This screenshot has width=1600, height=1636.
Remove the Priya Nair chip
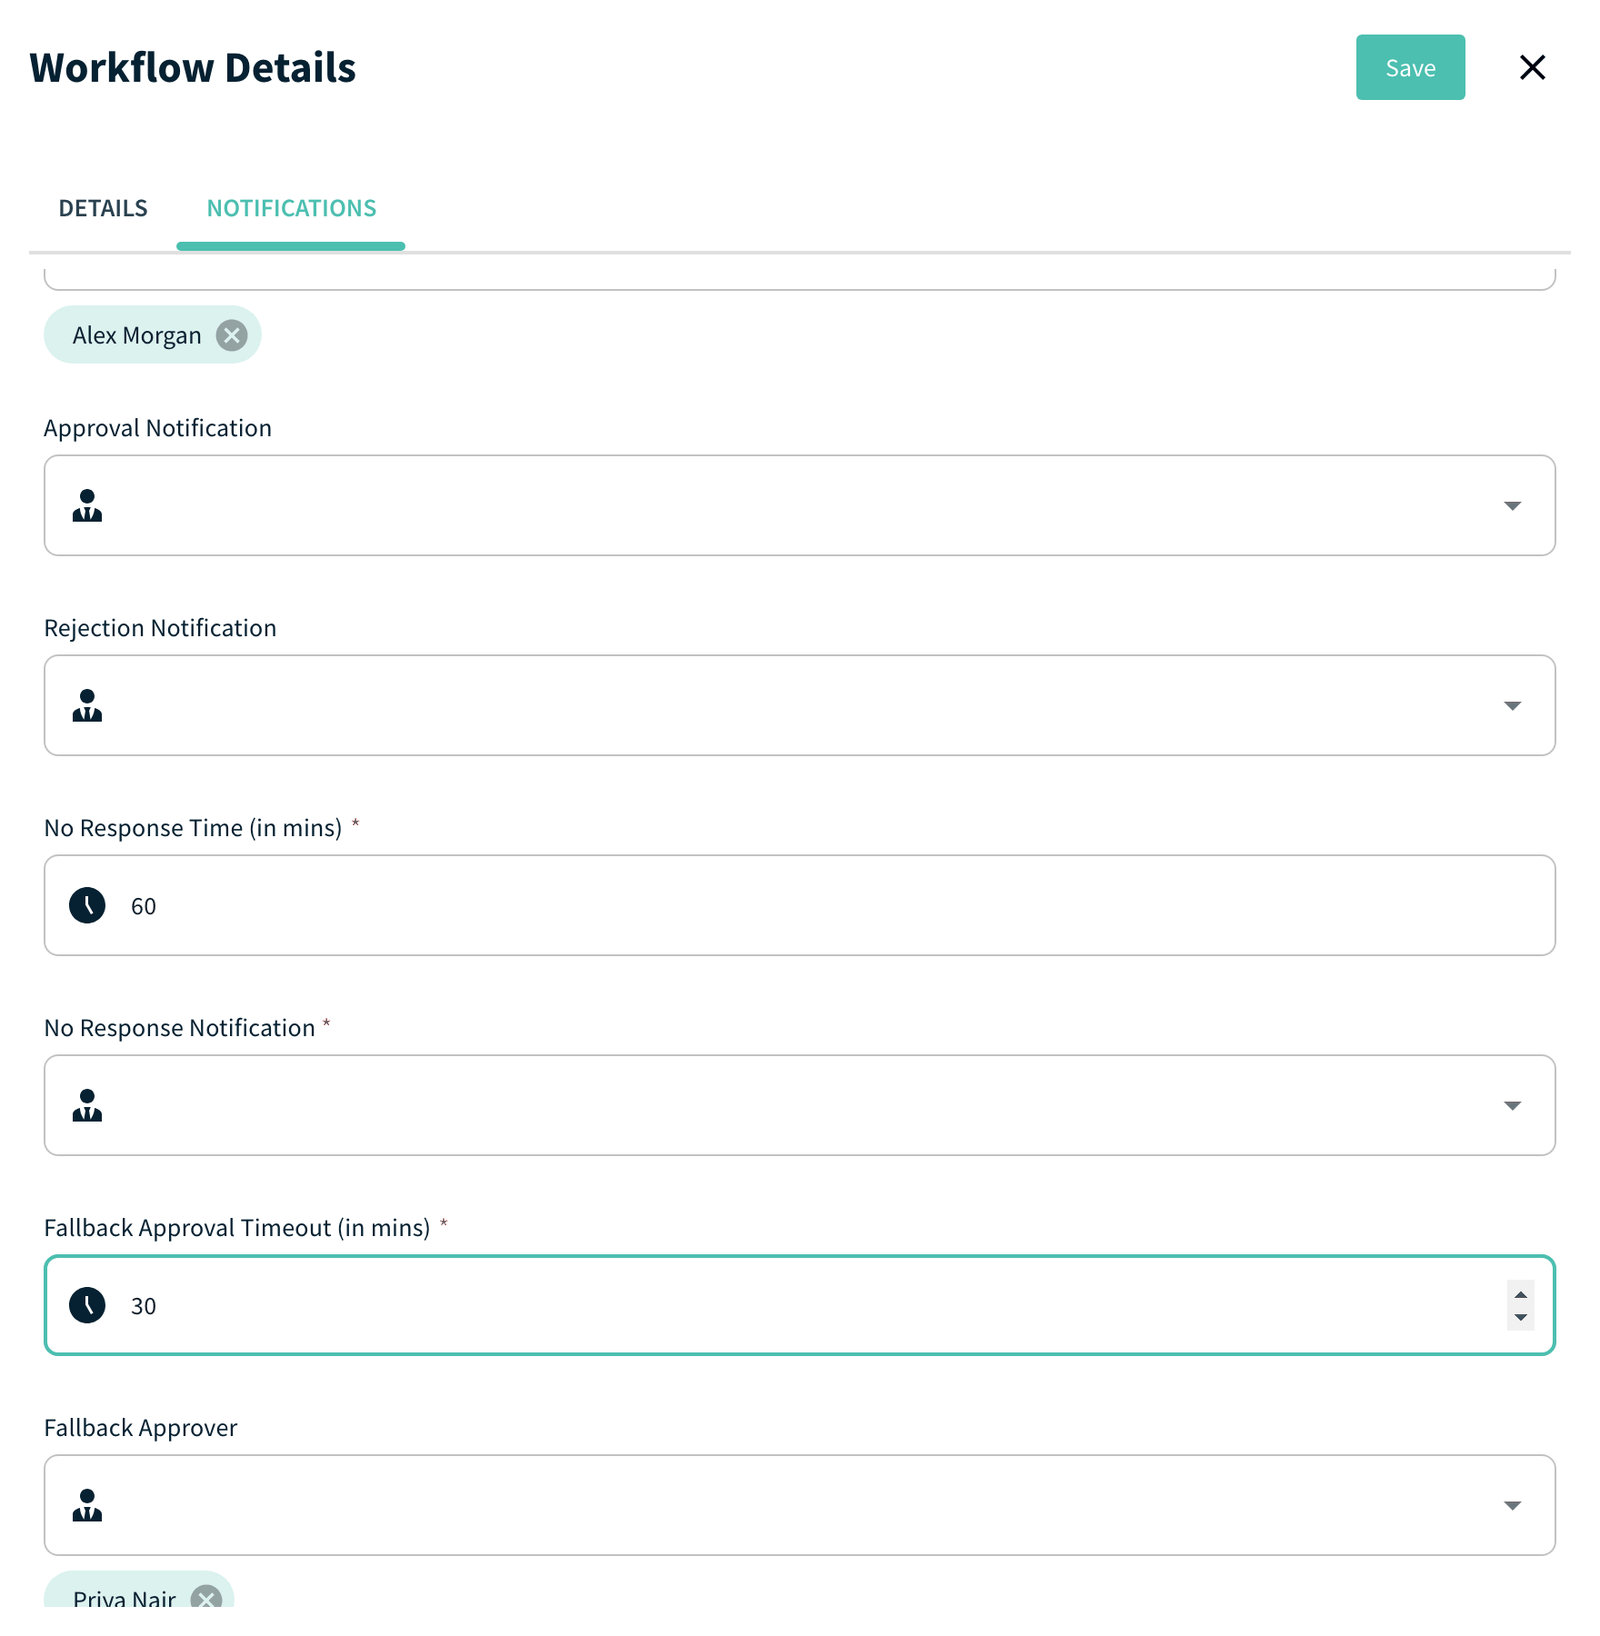tap(206, 1598)
